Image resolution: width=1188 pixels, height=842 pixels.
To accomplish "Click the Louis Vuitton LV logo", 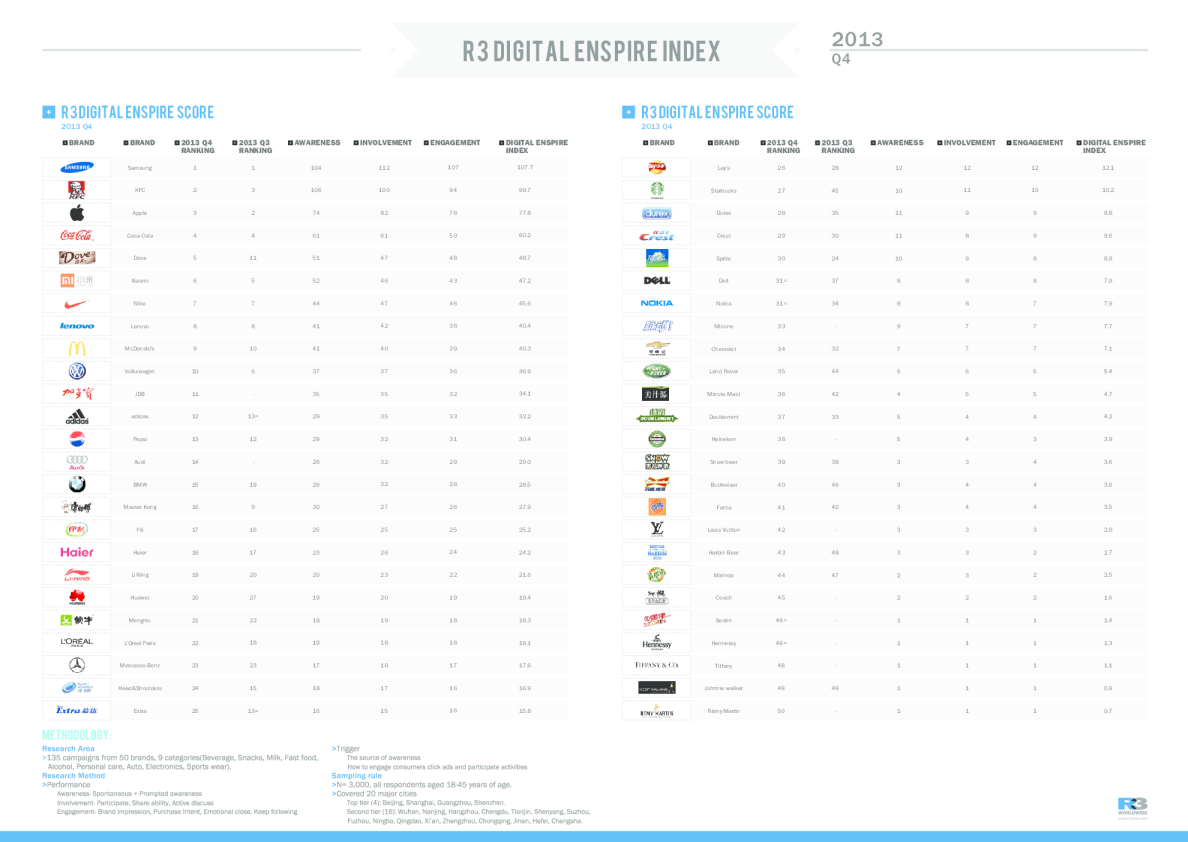I will pyautogui.click(x=656, y=529).
